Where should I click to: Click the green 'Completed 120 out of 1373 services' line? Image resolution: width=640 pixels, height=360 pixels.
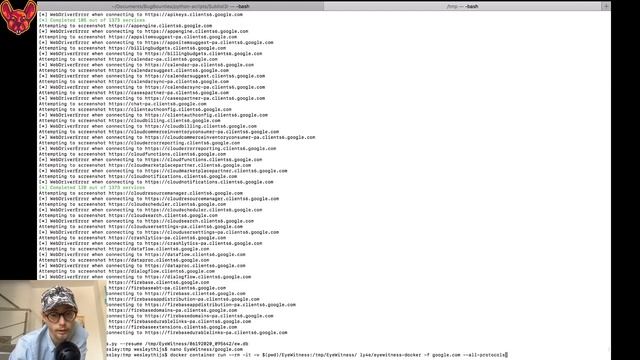point(92,187)
